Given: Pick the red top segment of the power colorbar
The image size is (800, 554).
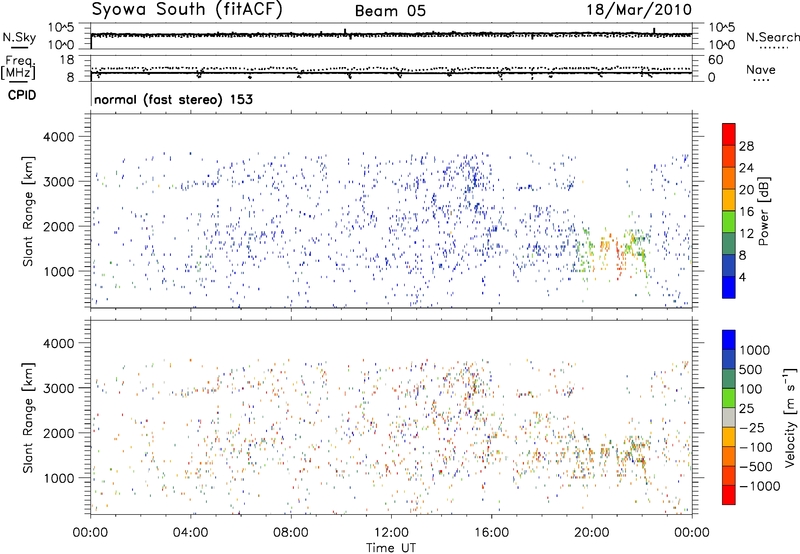Looking at the screenshot, I should (x=729, y=134).
